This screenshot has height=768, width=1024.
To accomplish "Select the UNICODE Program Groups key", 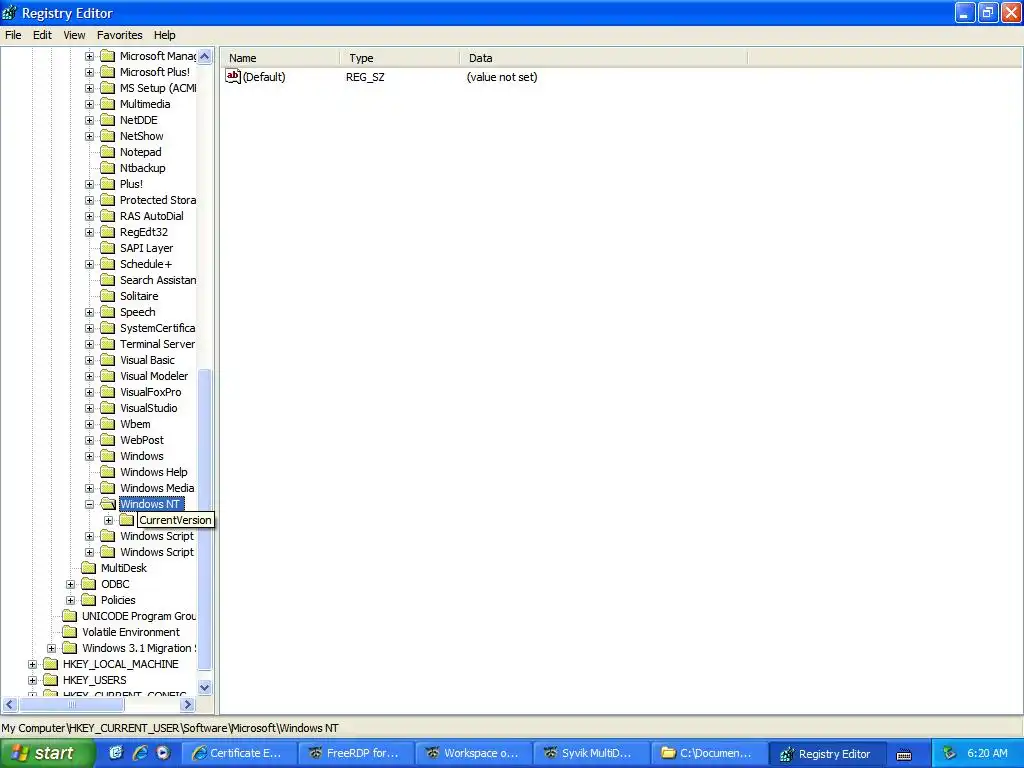I will 138,616.
